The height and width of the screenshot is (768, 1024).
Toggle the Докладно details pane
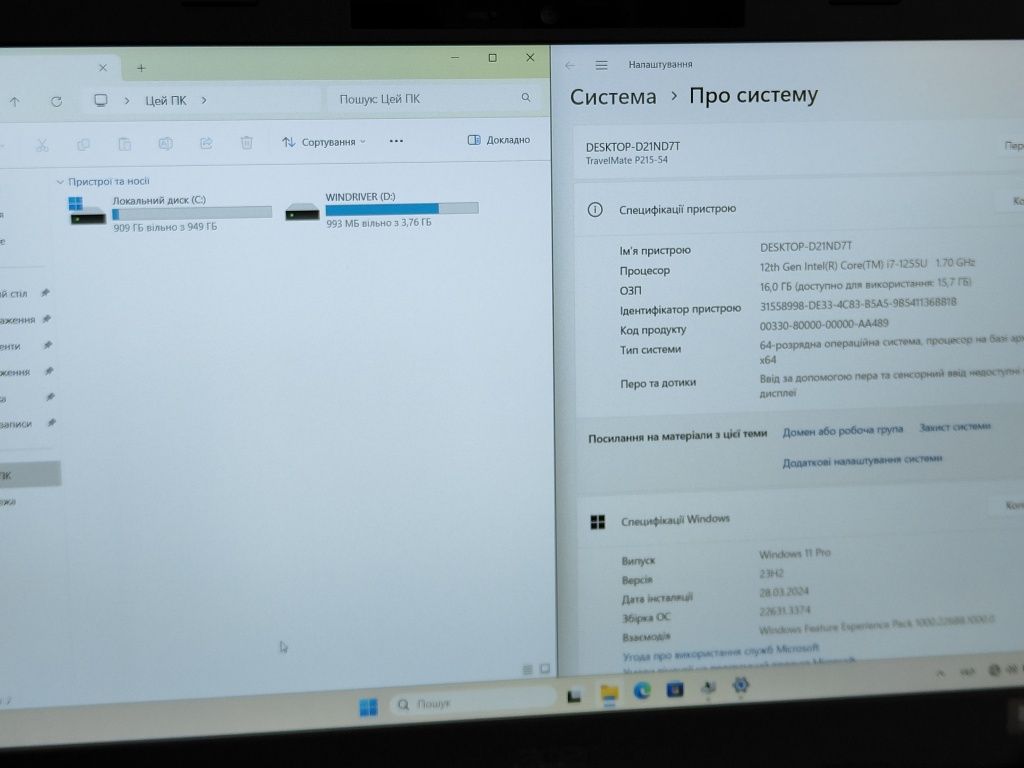499,140
